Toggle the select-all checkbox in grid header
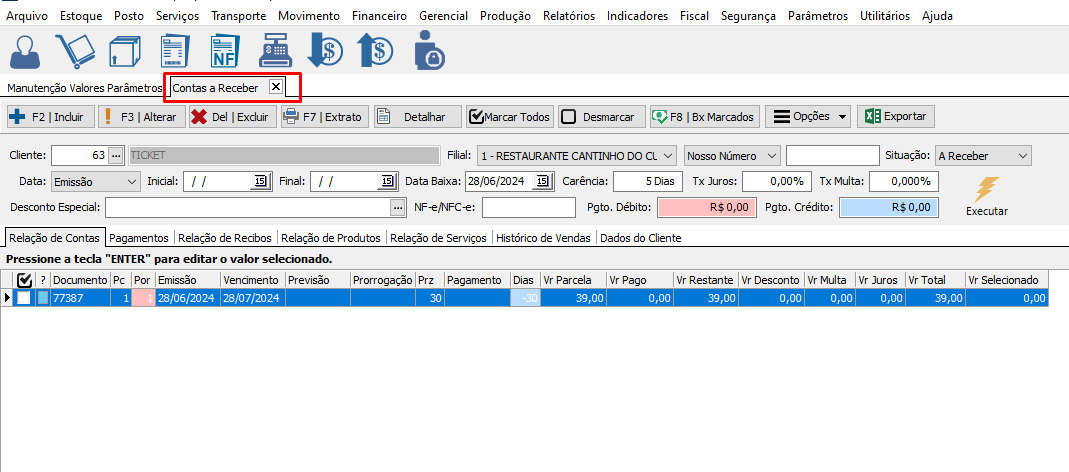The width and height of the screenshot is (1069, 472). [25, 281]
